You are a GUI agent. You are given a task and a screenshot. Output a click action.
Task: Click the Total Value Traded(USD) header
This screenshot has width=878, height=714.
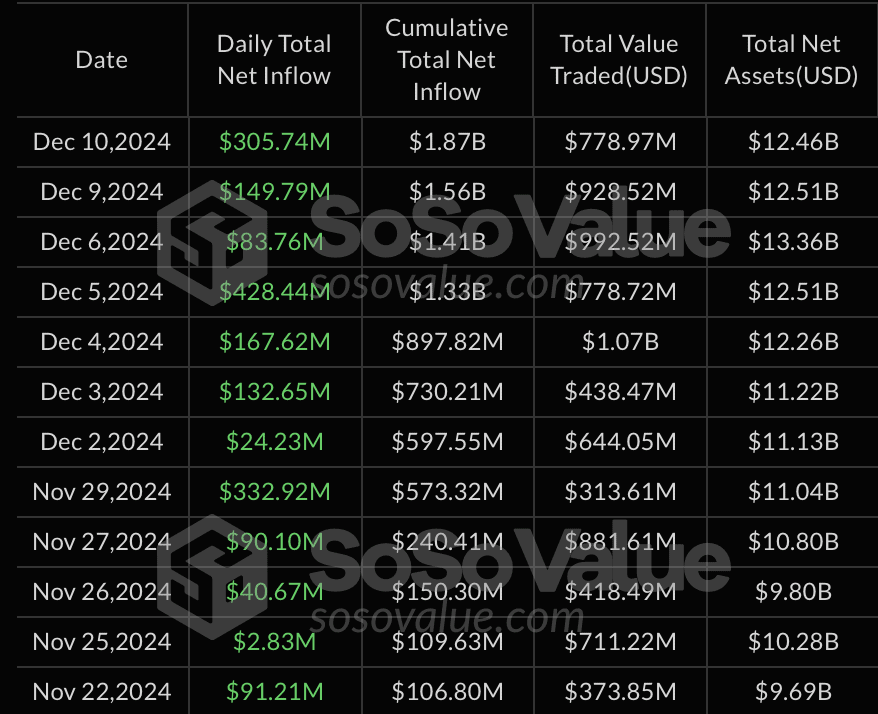click(x=619, y=60)
